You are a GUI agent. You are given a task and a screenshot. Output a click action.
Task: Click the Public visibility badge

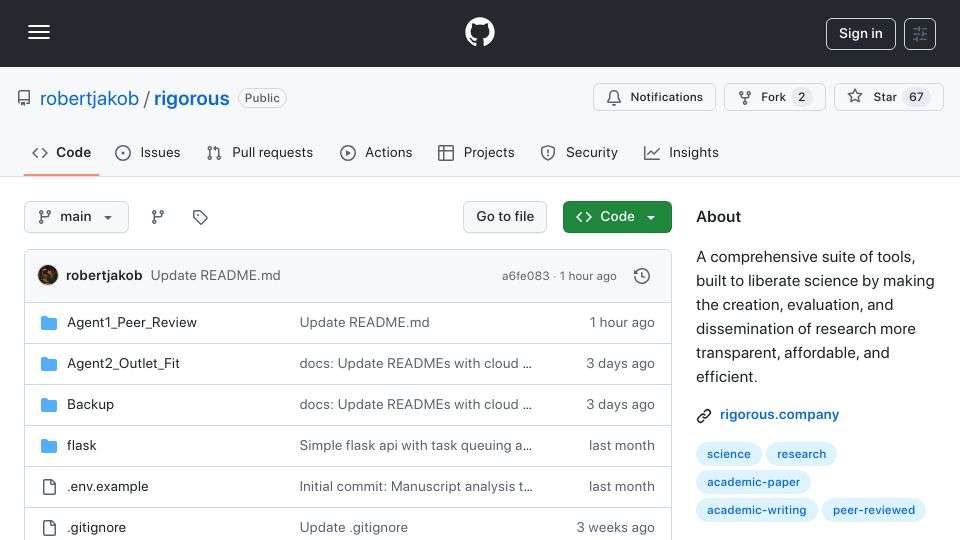tap(262, 98)
